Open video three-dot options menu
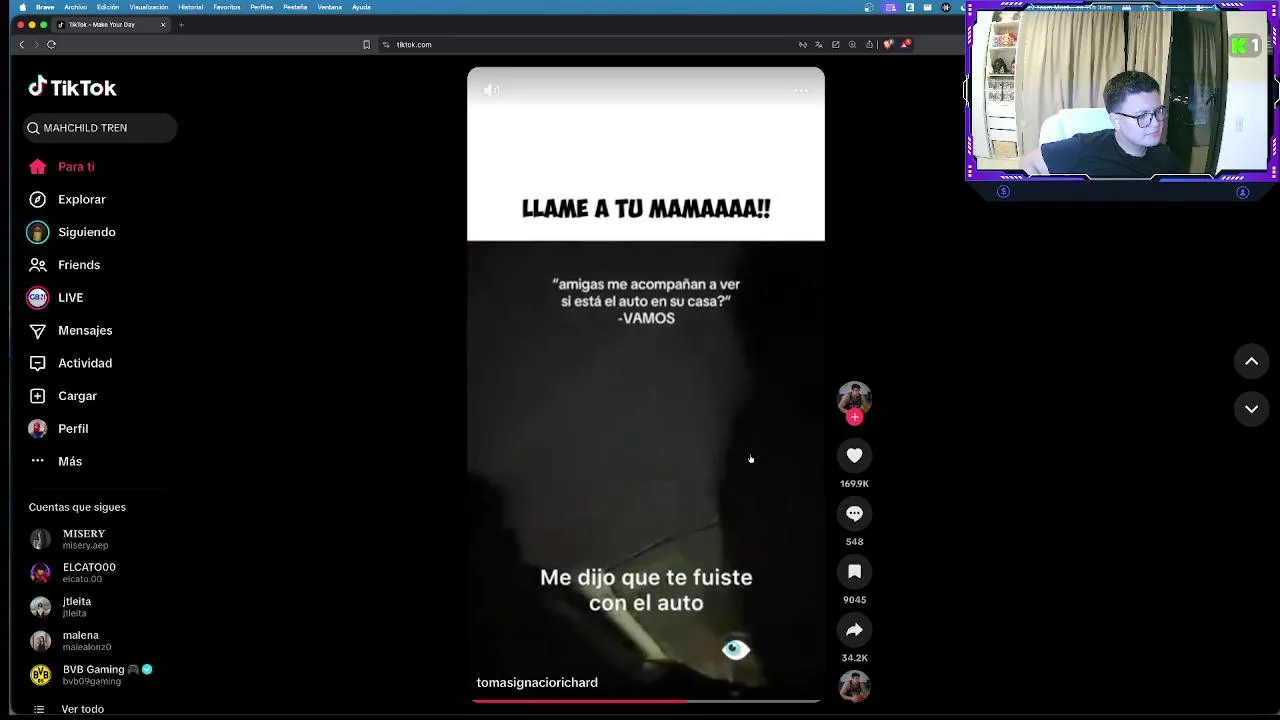This screenshot has width=1280, height=720. tap(801, 91)
